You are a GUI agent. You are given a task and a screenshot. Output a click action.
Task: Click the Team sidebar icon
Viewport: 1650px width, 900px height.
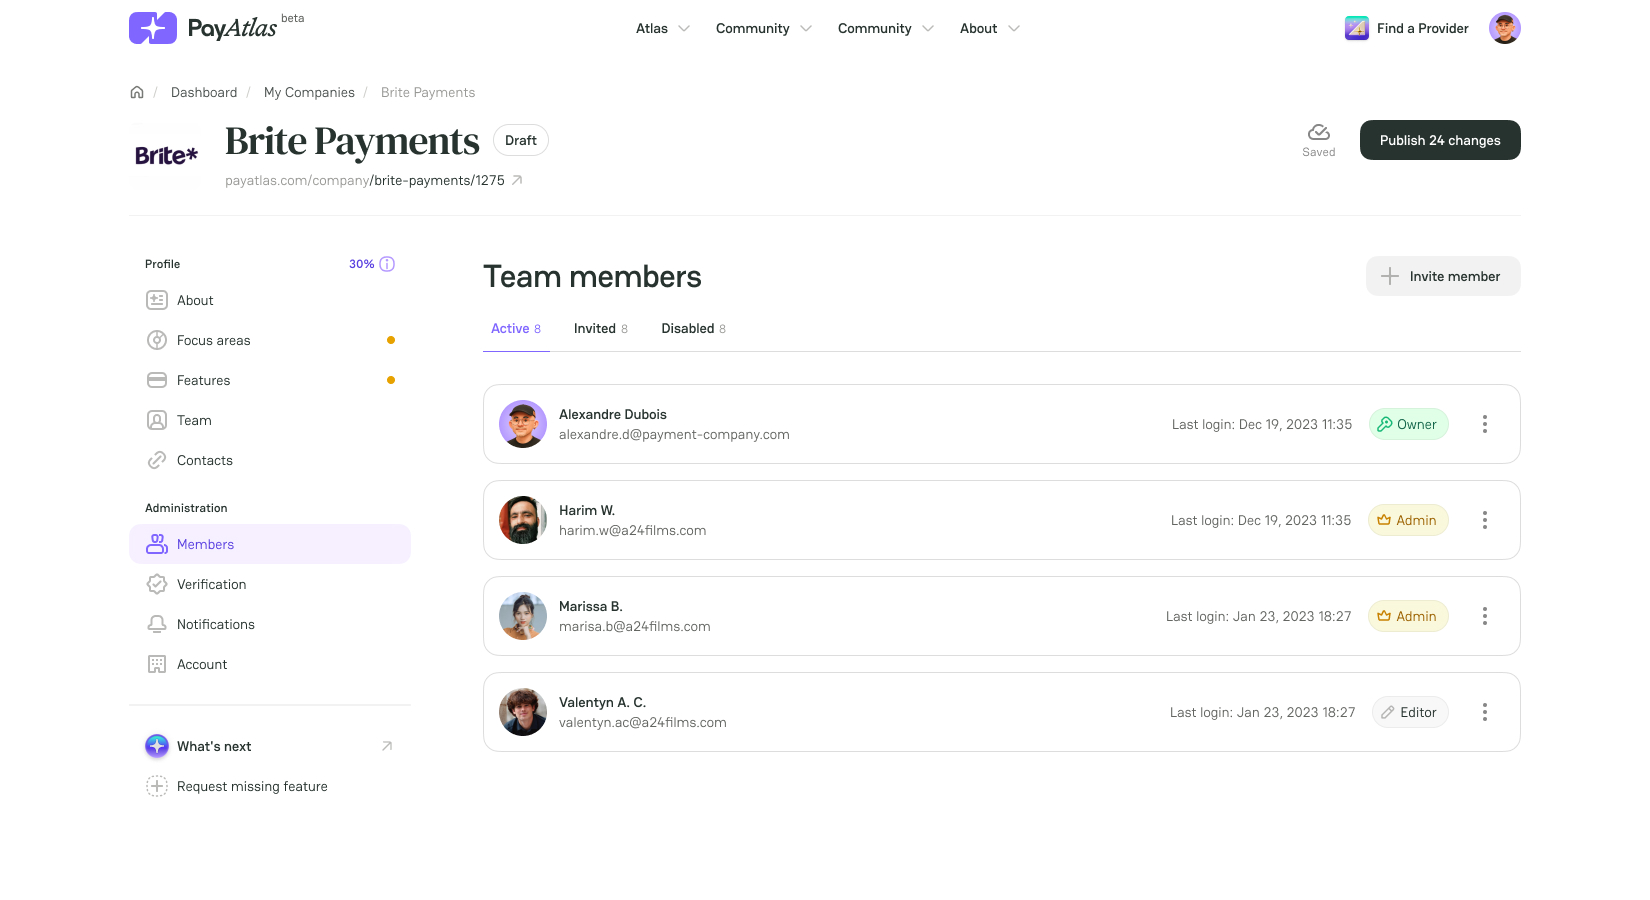[157, 420]
